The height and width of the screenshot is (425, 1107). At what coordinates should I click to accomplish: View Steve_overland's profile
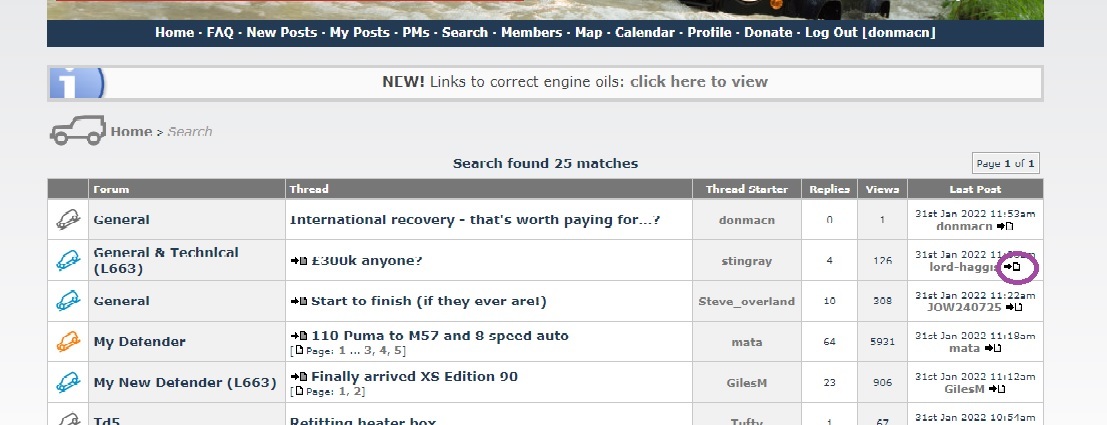747,301
